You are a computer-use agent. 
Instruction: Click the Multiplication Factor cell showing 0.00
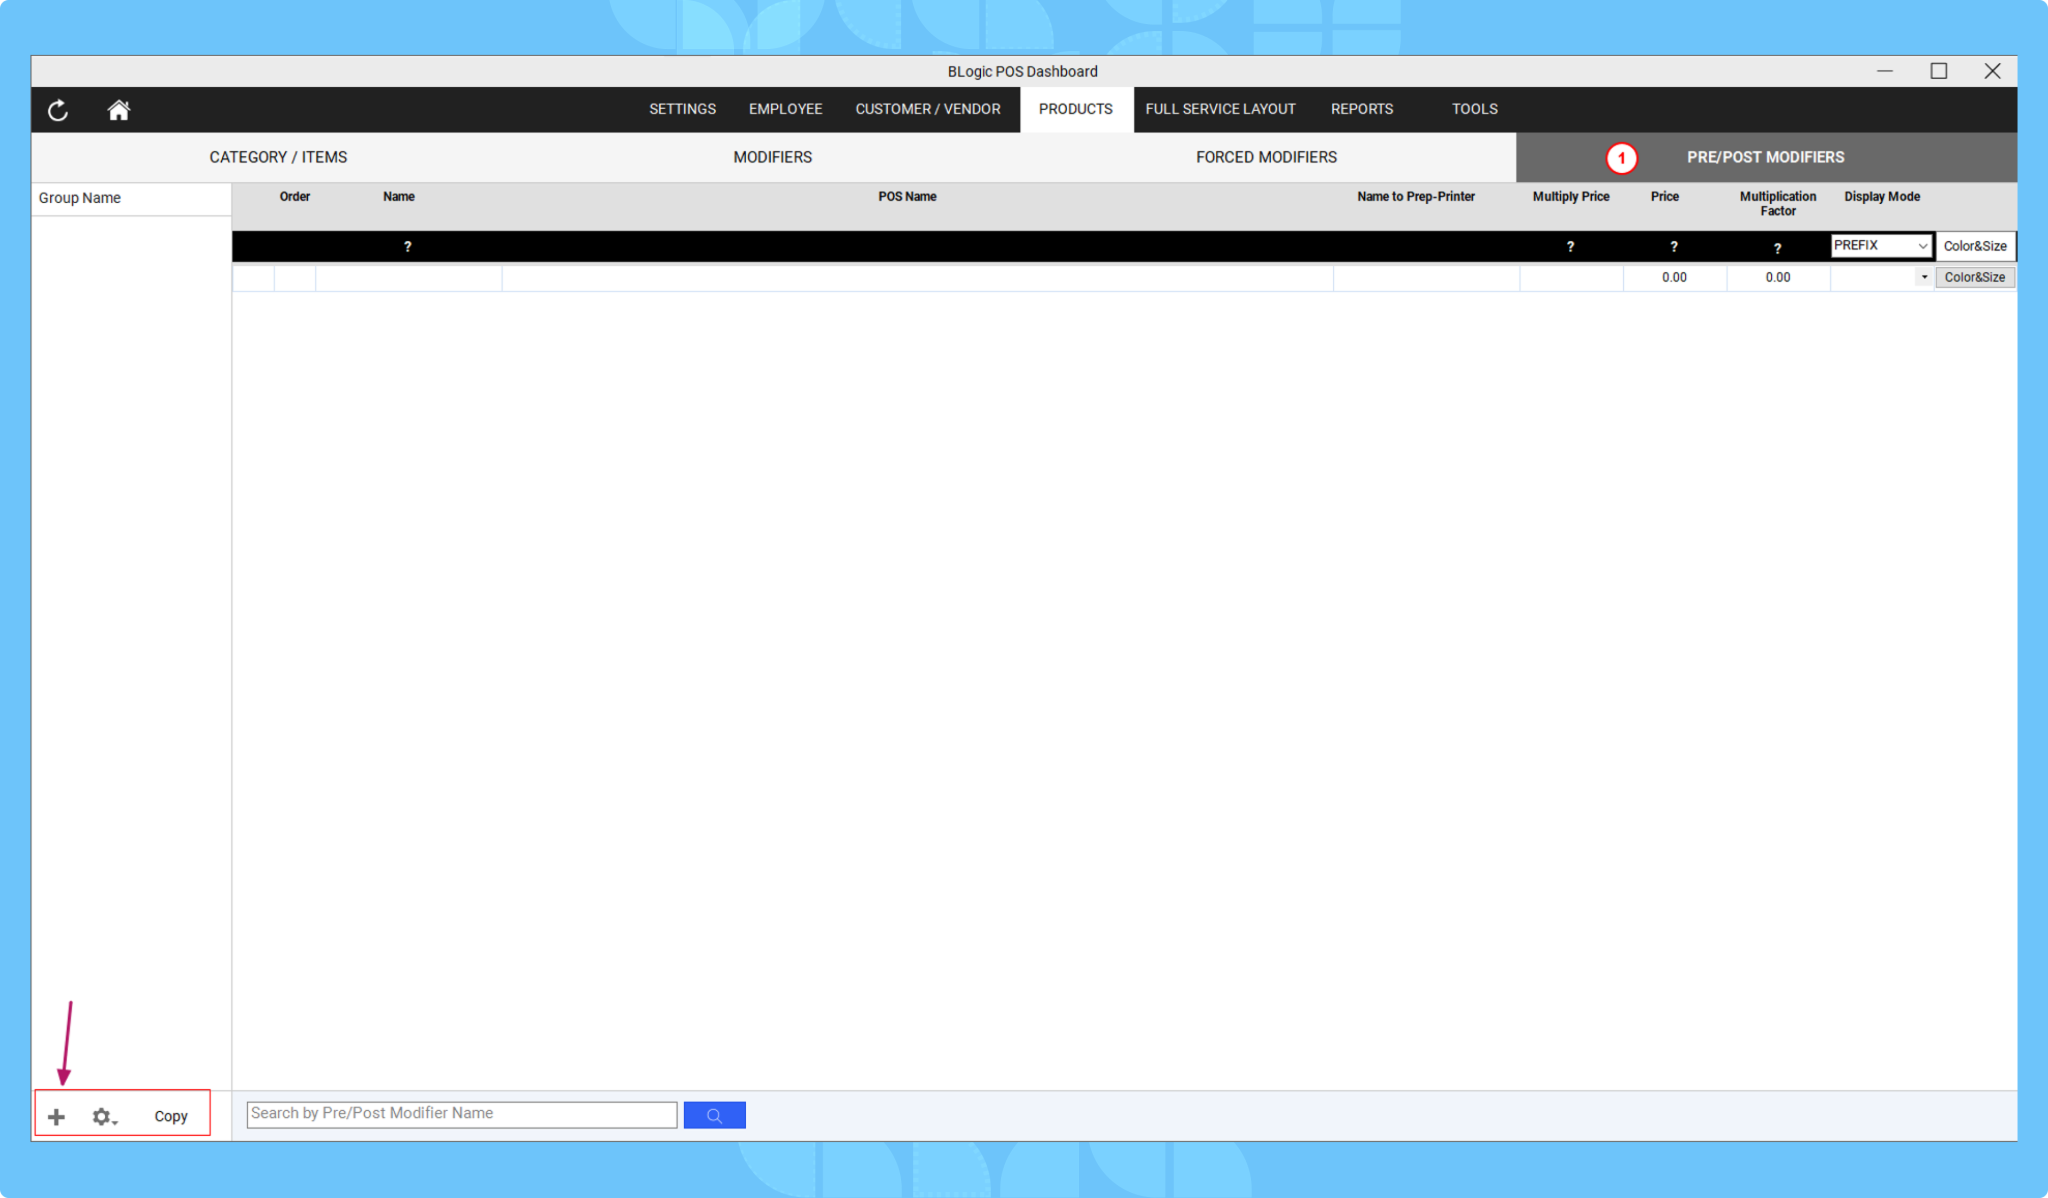click(x=1777, y=277)
